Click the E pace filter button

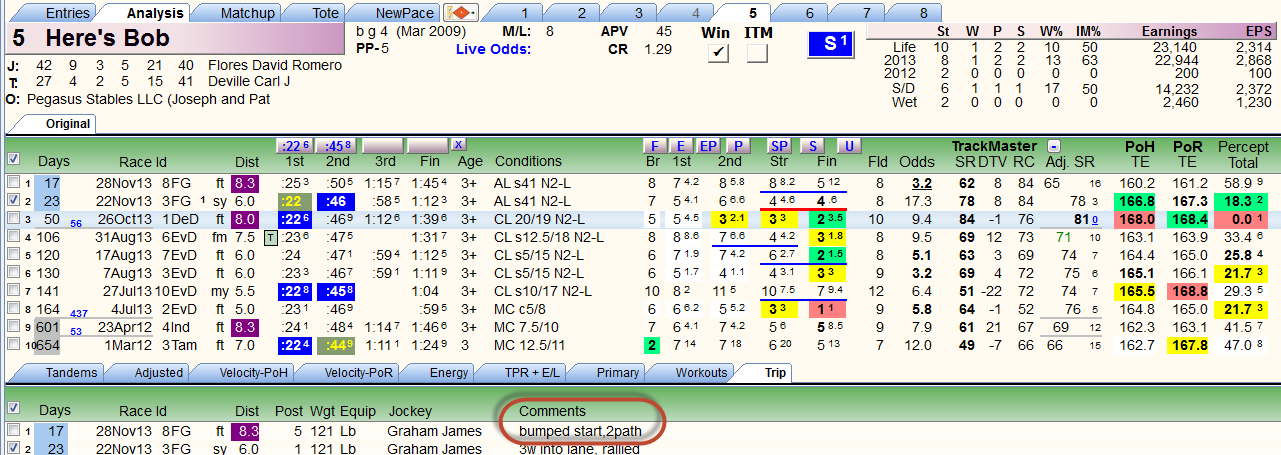(x=682, y=145)
